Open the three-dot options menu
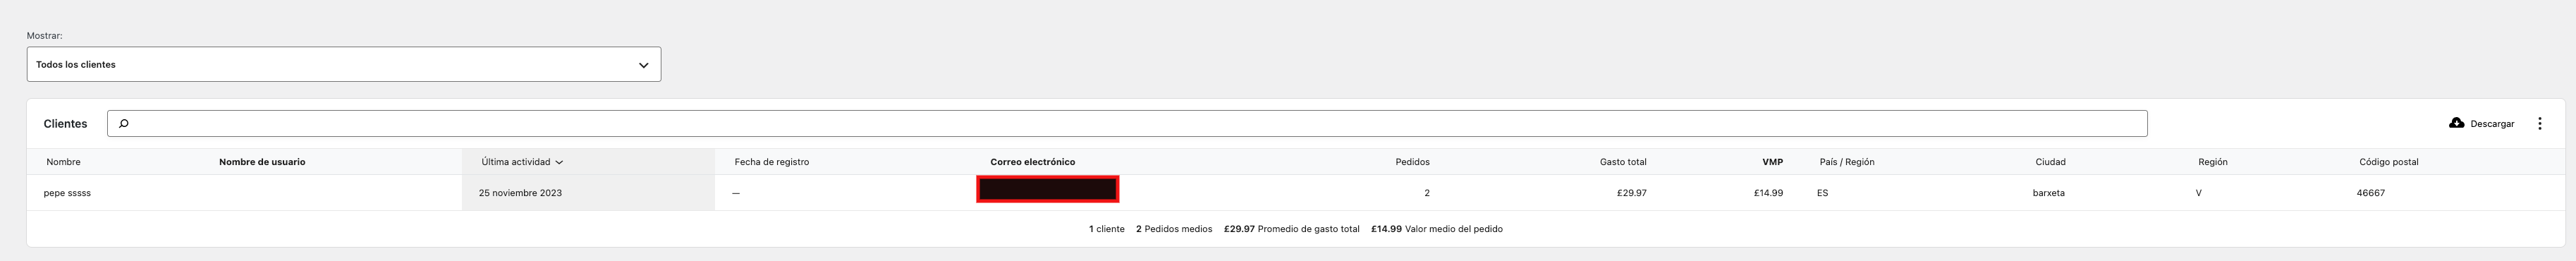Screen dimensions: 2576x261 pyautogui.click(x=2539, y=124)
